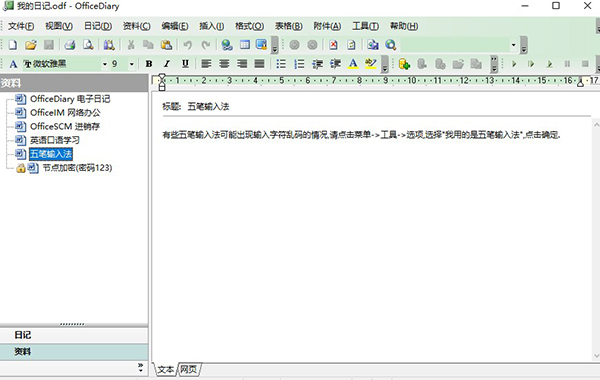Toggle underline formatting

point(185,64)
